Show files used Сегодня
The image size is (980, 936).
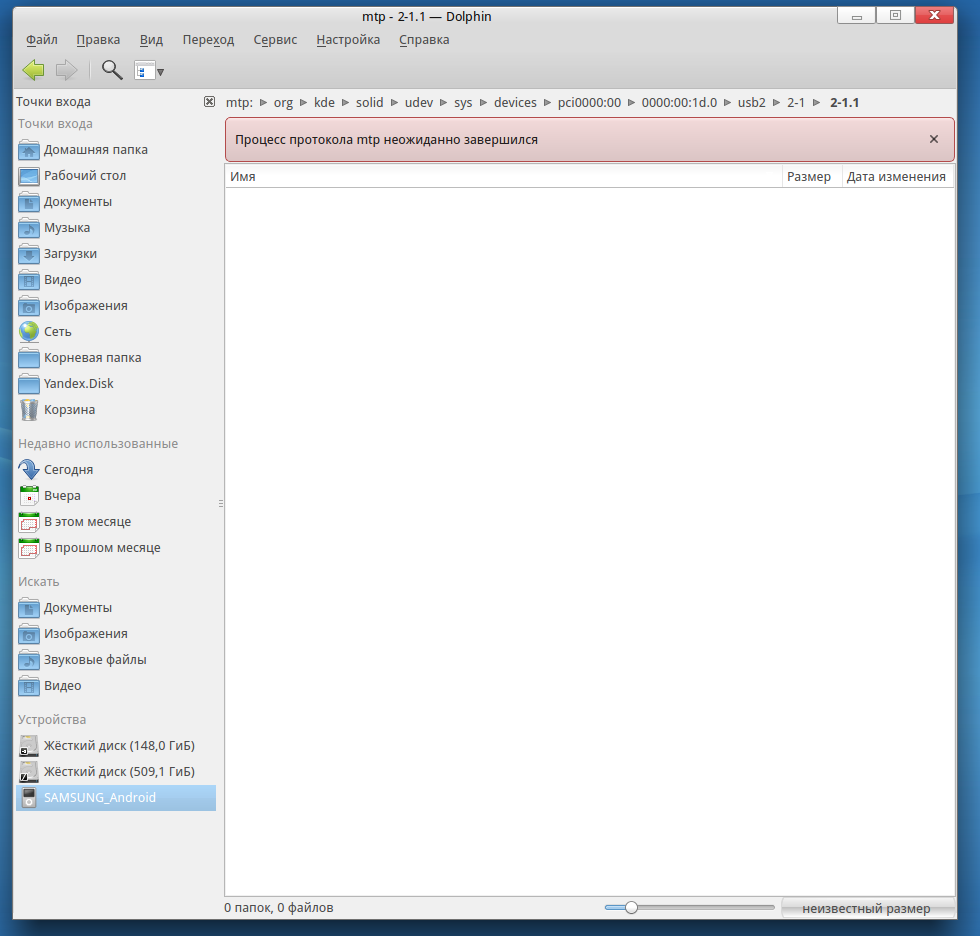click(116, 470)
